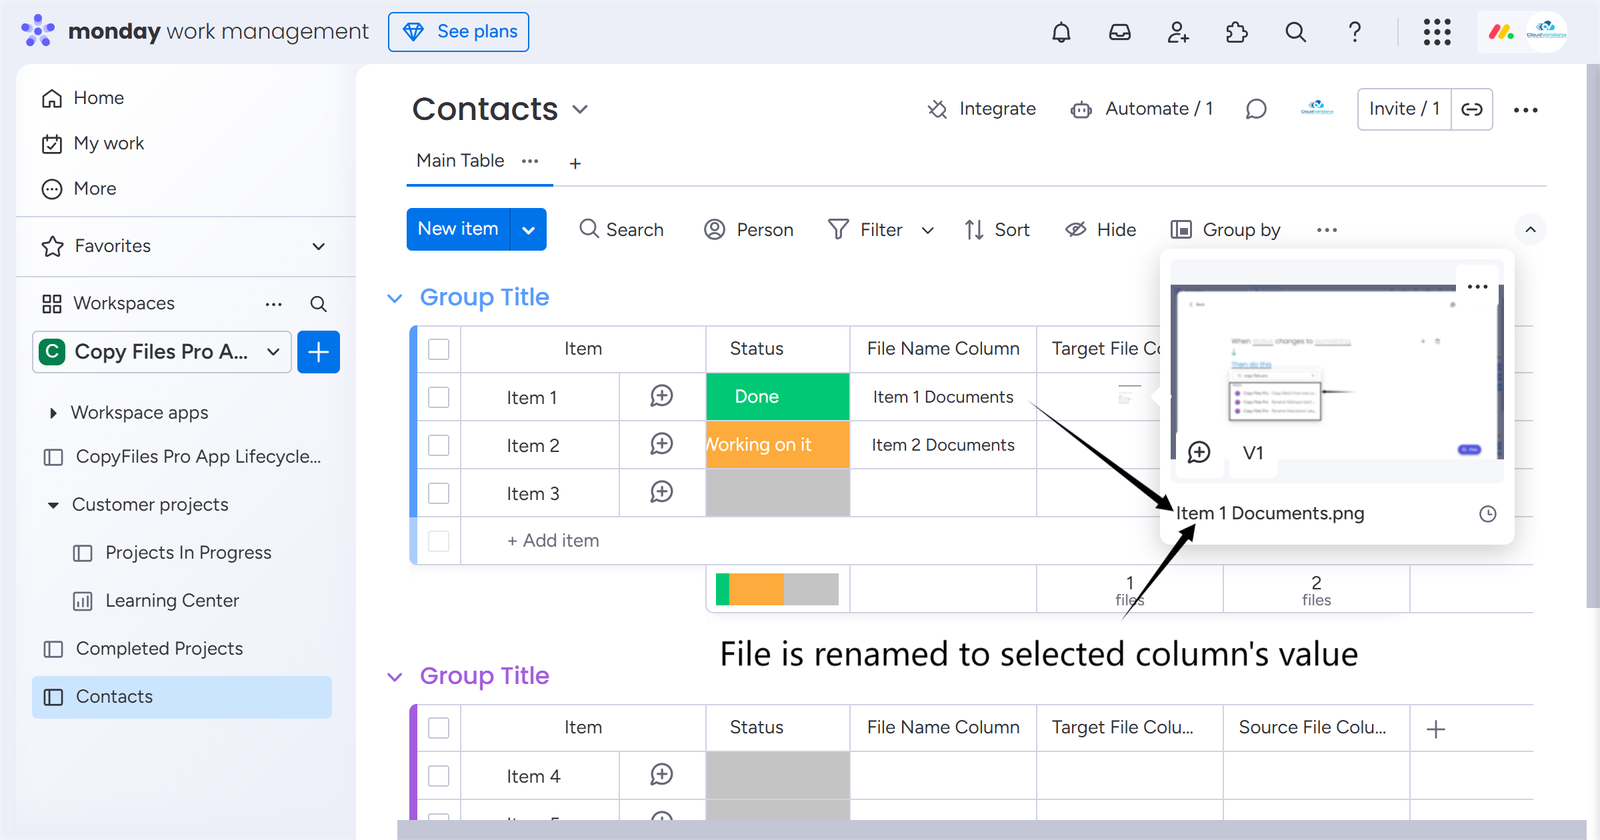1600x840 pixels.
Task: Toggle the select-all checkbox in first group header
Action: tap(439, 349)
